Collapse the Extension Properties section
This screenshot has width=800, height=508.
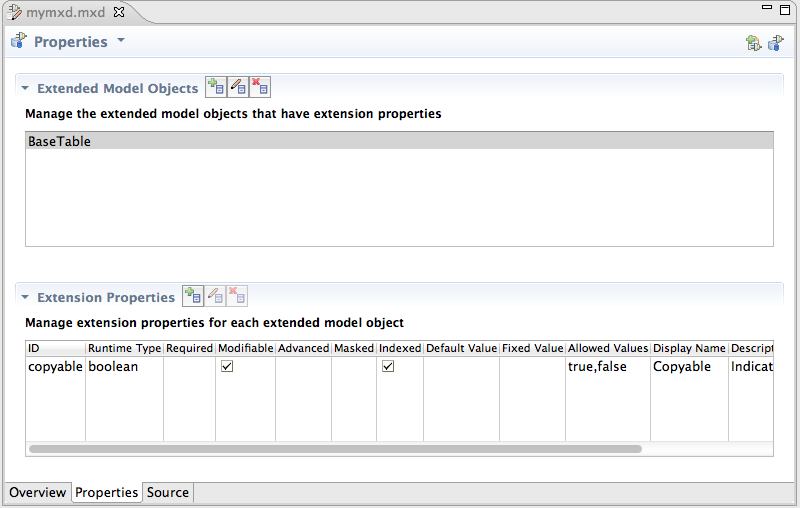[25, 297]
